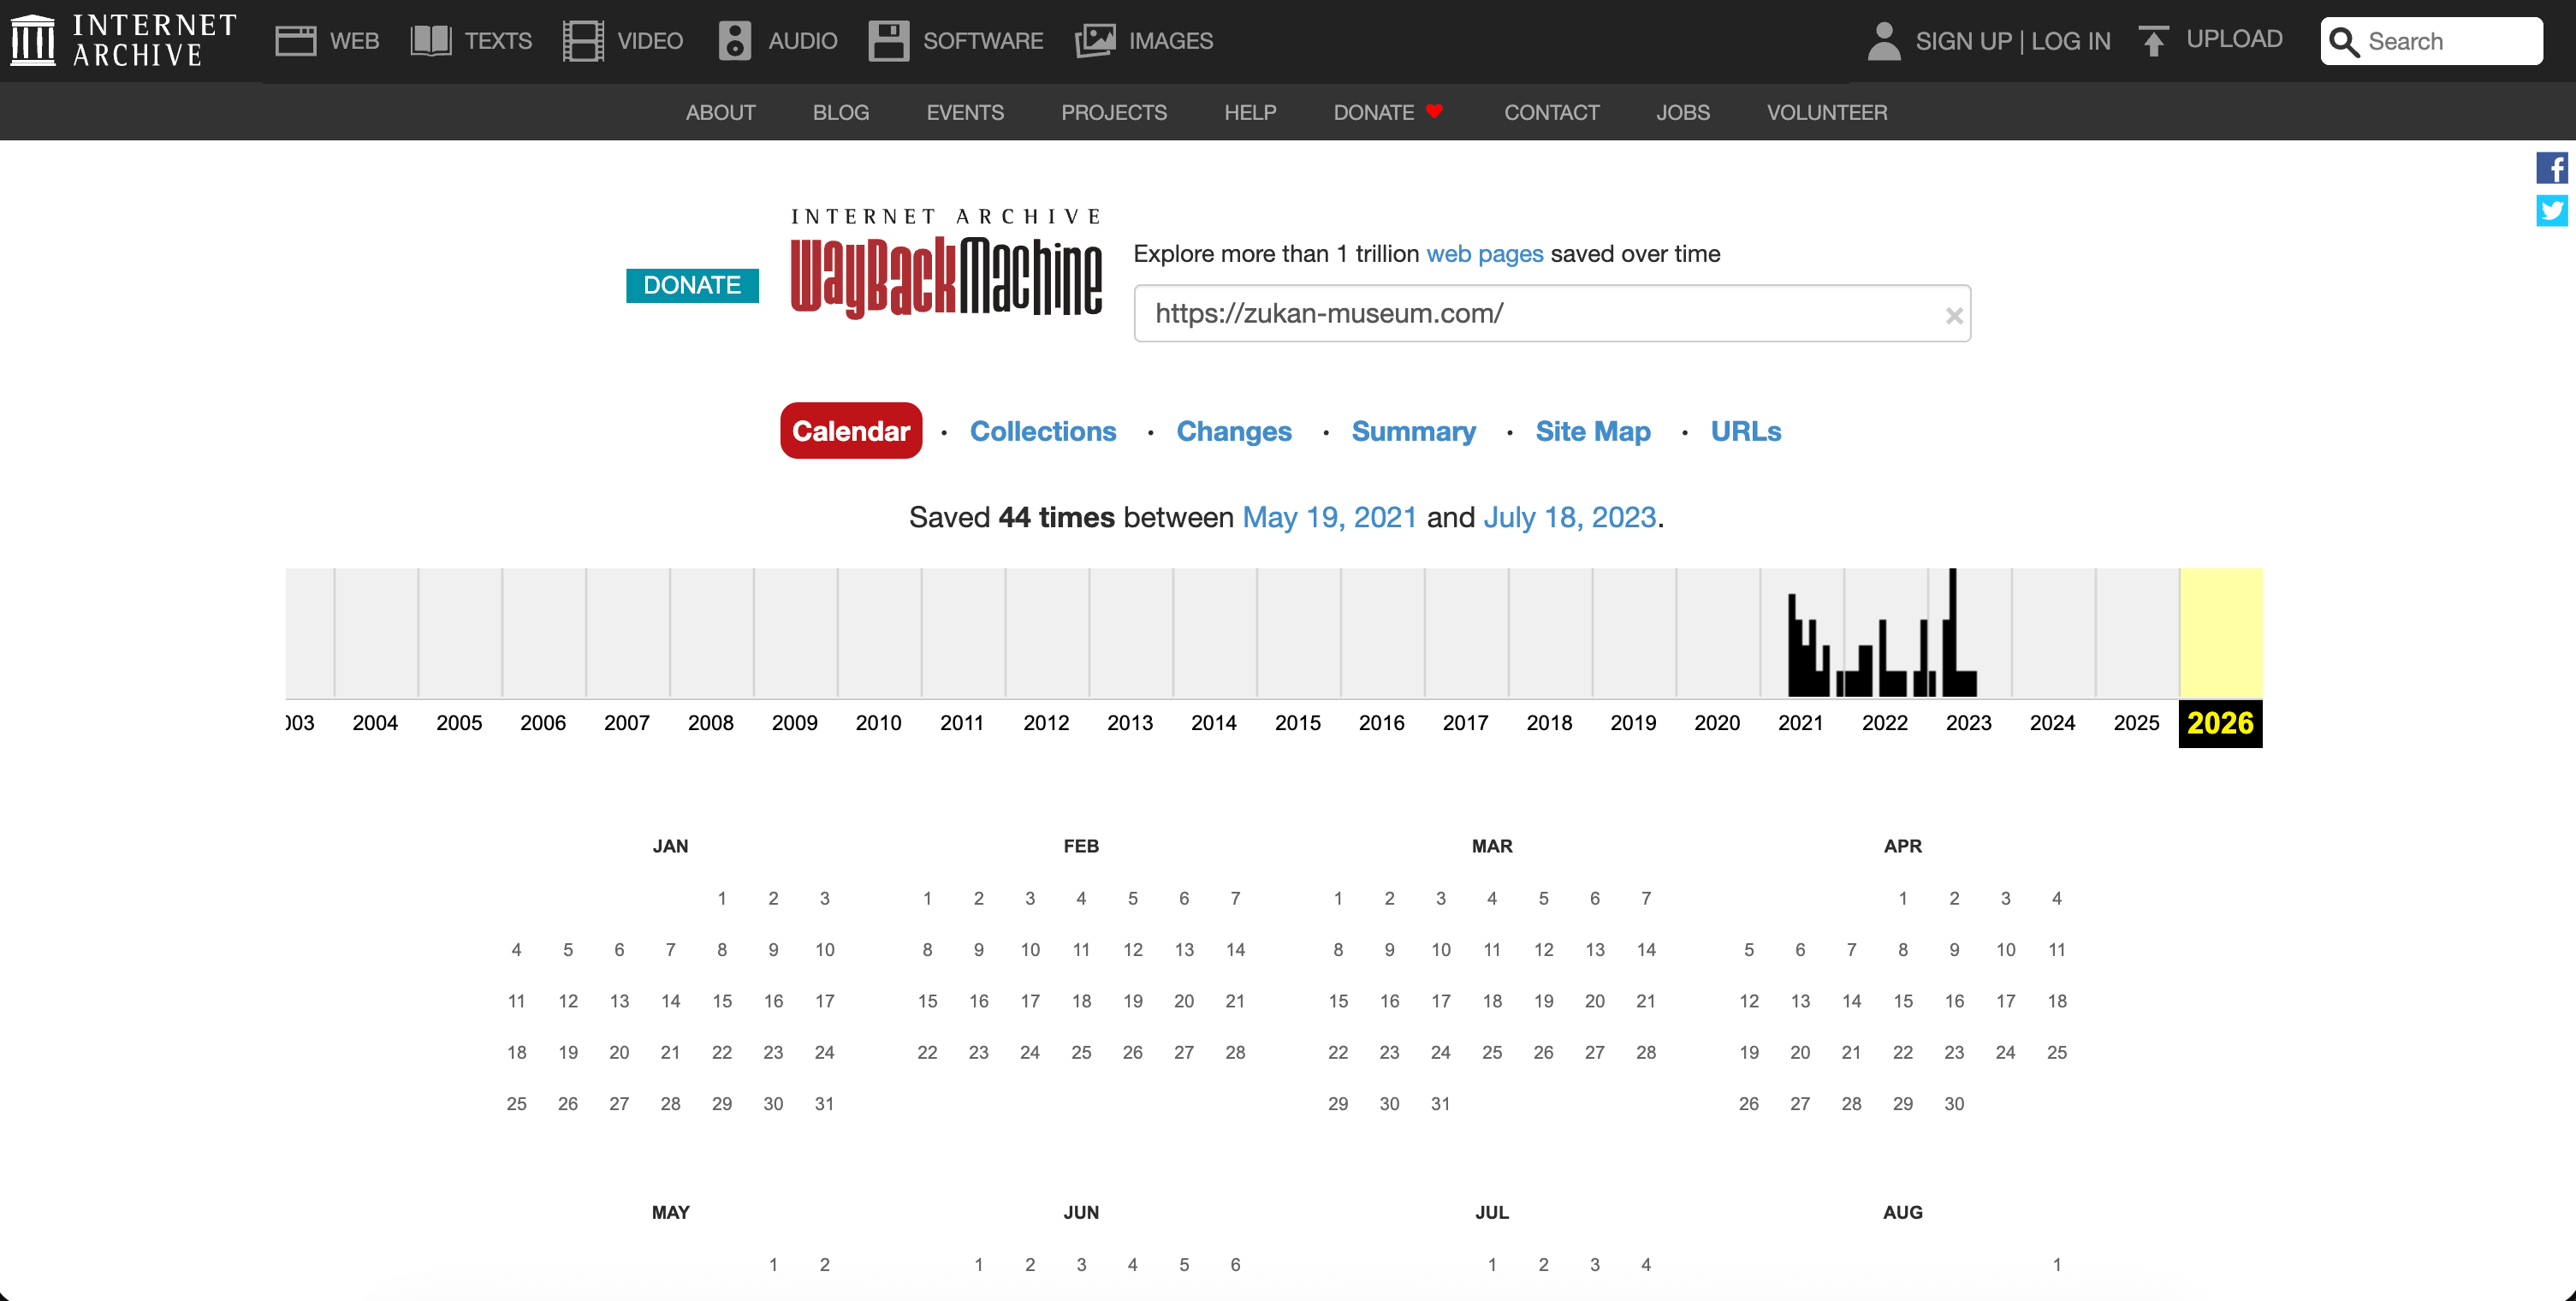Click the Video filmstrip icon
This screenshot has height=1301, width=2576.
tap(583, 41)
